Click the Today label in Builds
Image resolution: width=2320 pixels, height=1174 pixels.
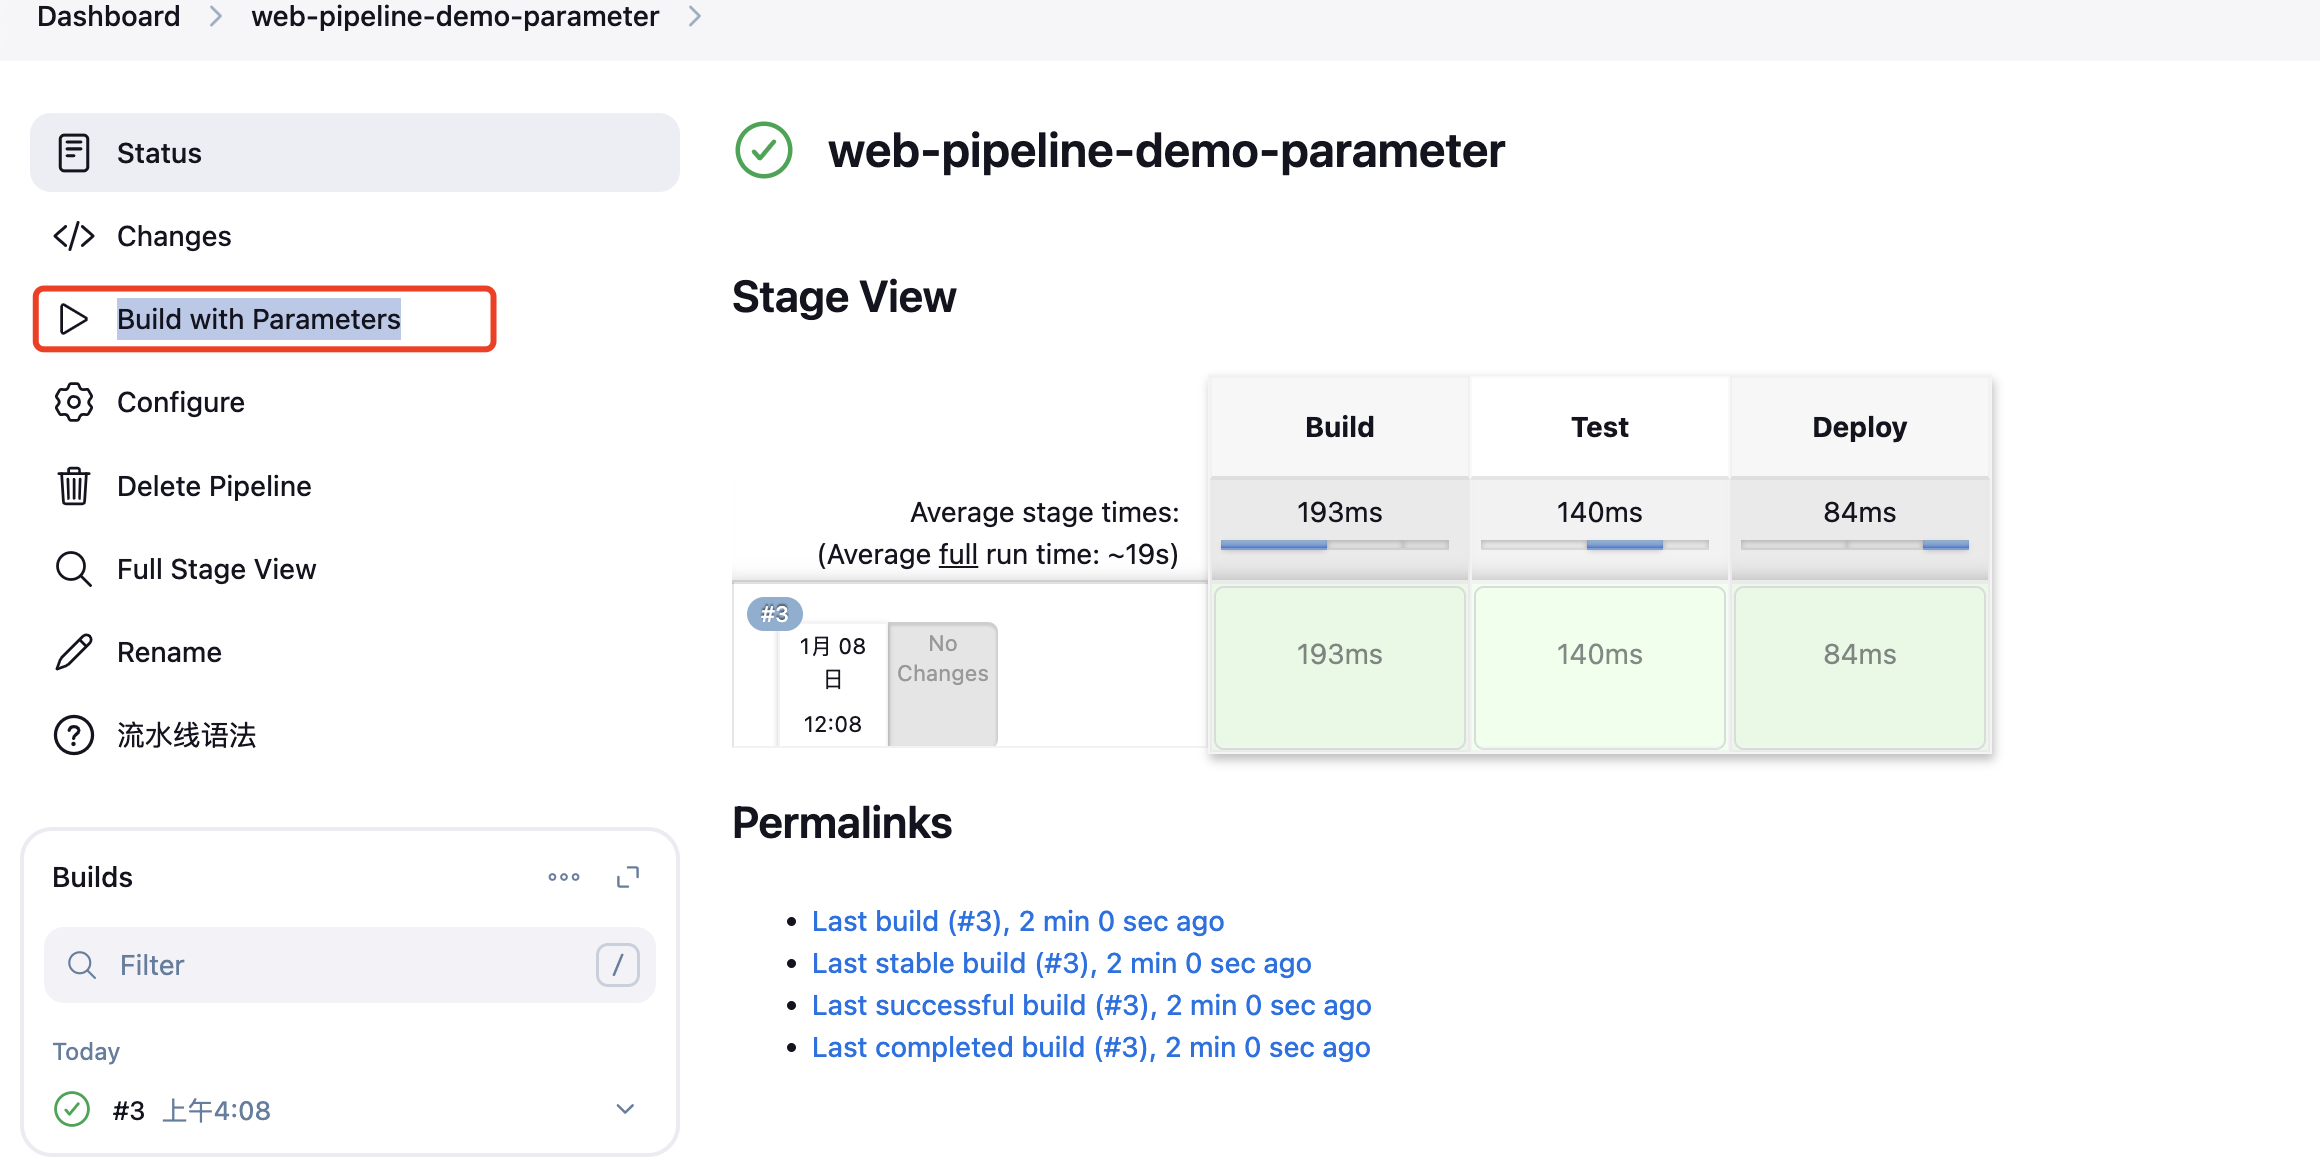pos(86,1052)
